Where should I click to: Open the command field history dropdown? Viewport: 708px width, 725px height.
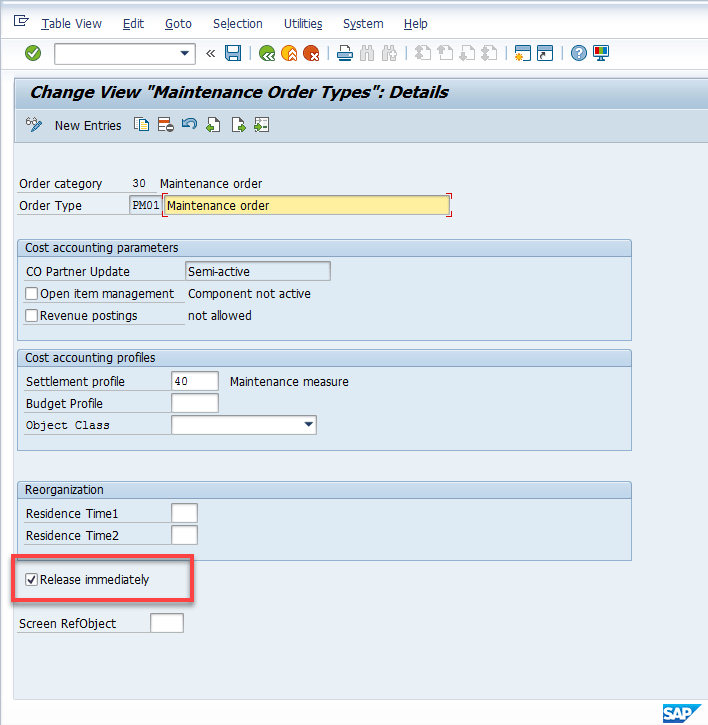tap(185, 54)
